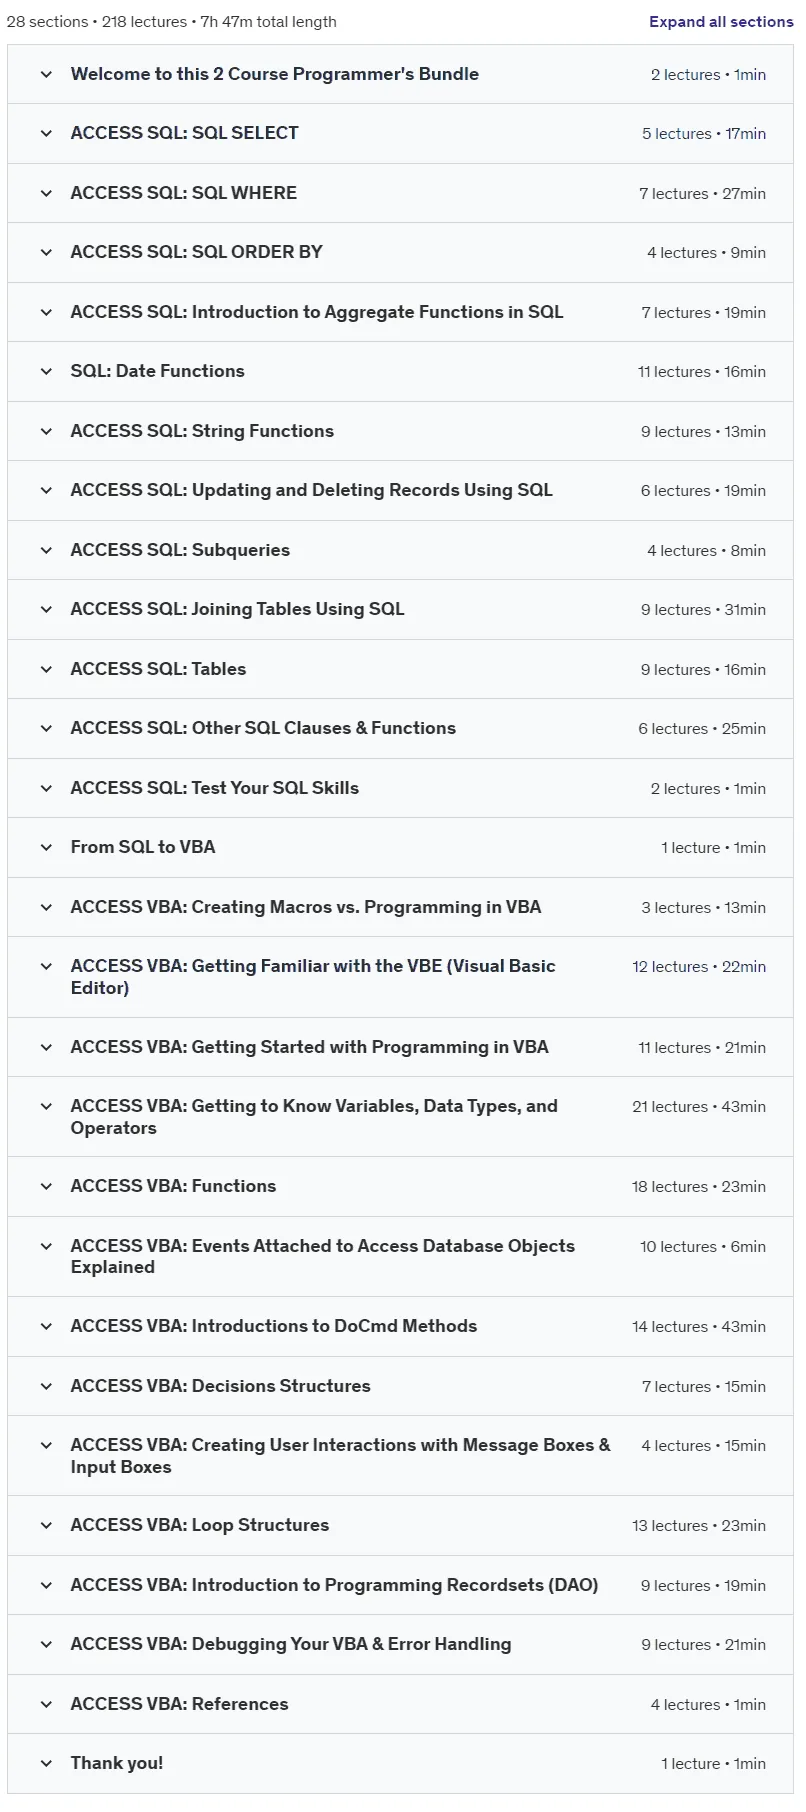806x1812 pixels.
Task: Expand chevron beside SQL SELECT section
Action: [46, 134]
